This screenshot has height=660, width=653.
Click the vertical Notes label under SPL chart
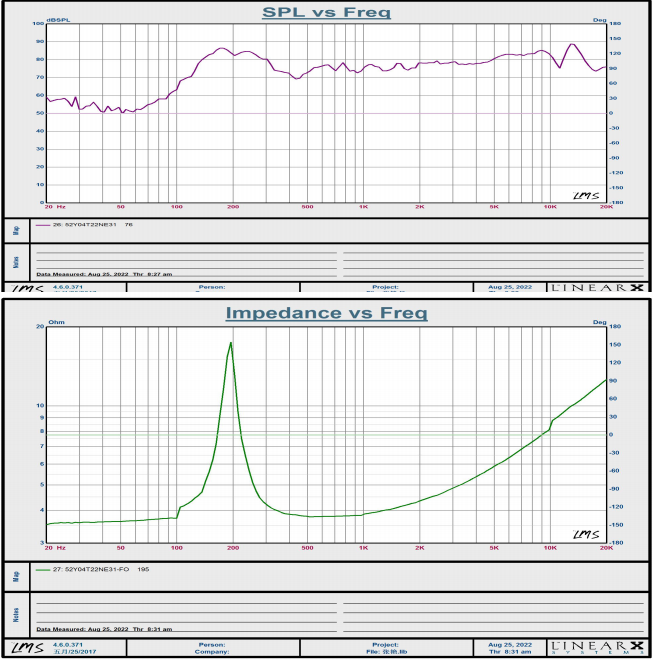pyautogui.click(x=16, y=262)
